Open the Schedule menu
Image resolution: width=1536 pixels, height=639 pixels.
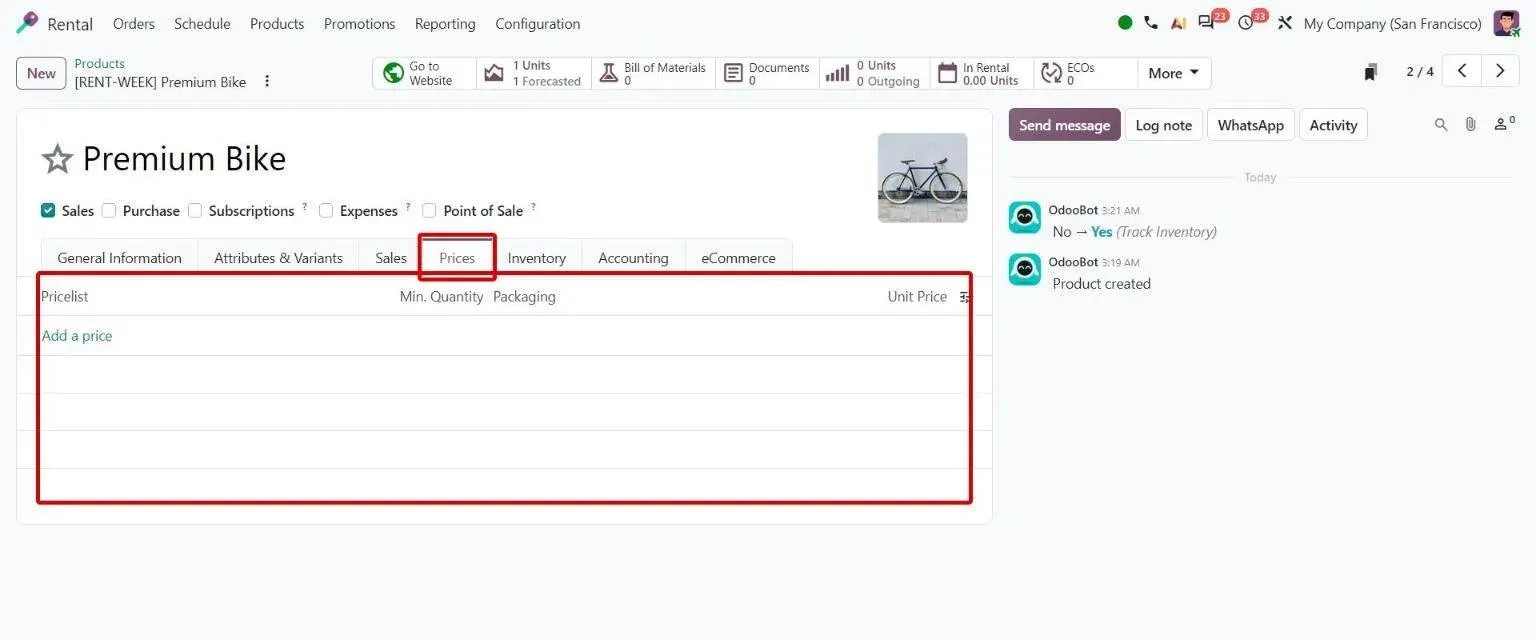click(202, 24)
